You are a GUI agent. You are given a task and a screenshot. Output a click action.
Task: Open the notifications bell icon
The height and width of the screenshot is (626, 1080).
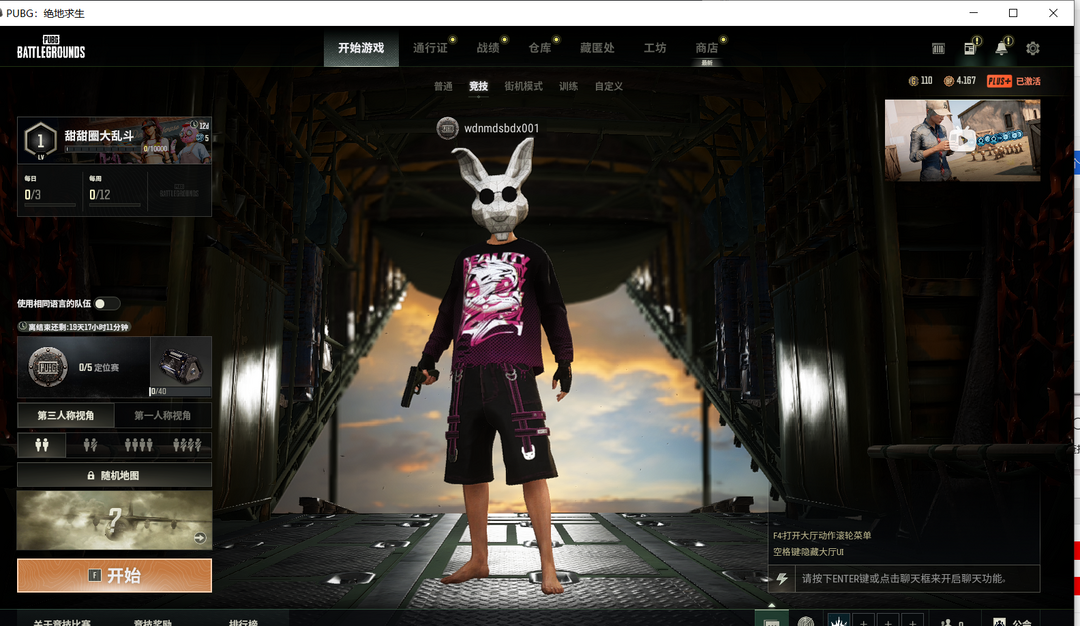[x=1001, y=48]
